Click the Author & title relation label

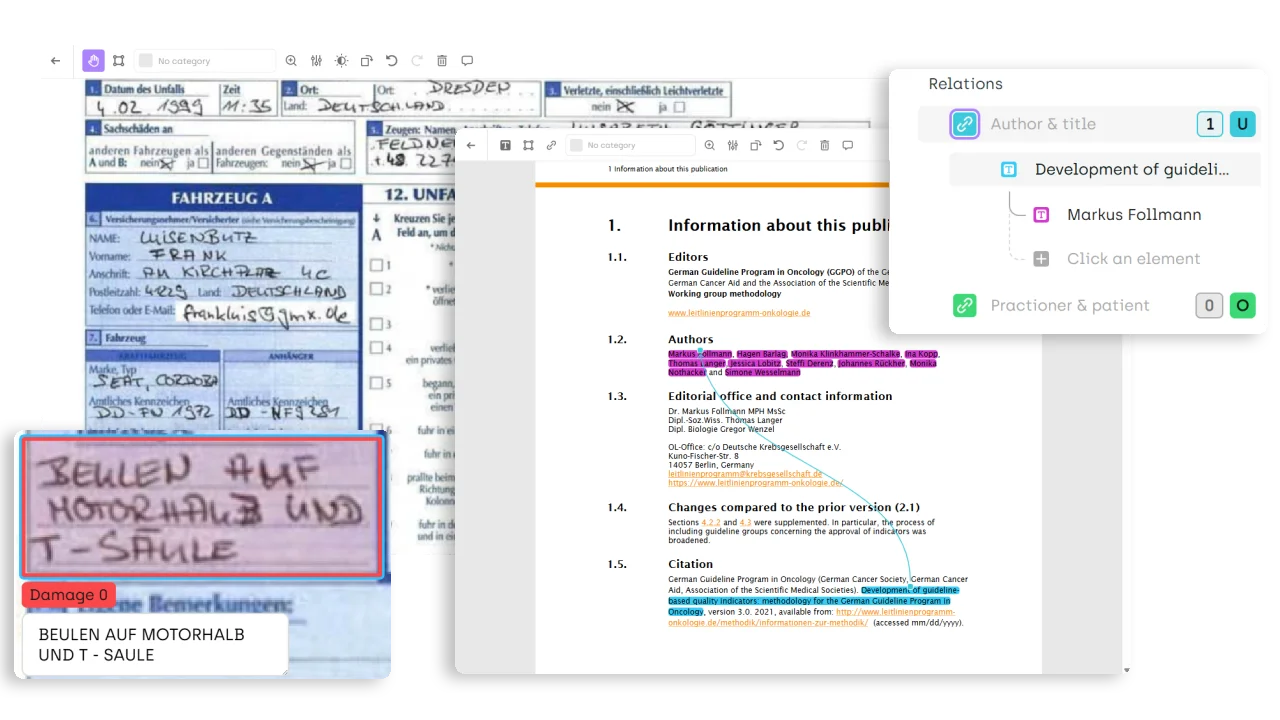(x=1043, y=124)
